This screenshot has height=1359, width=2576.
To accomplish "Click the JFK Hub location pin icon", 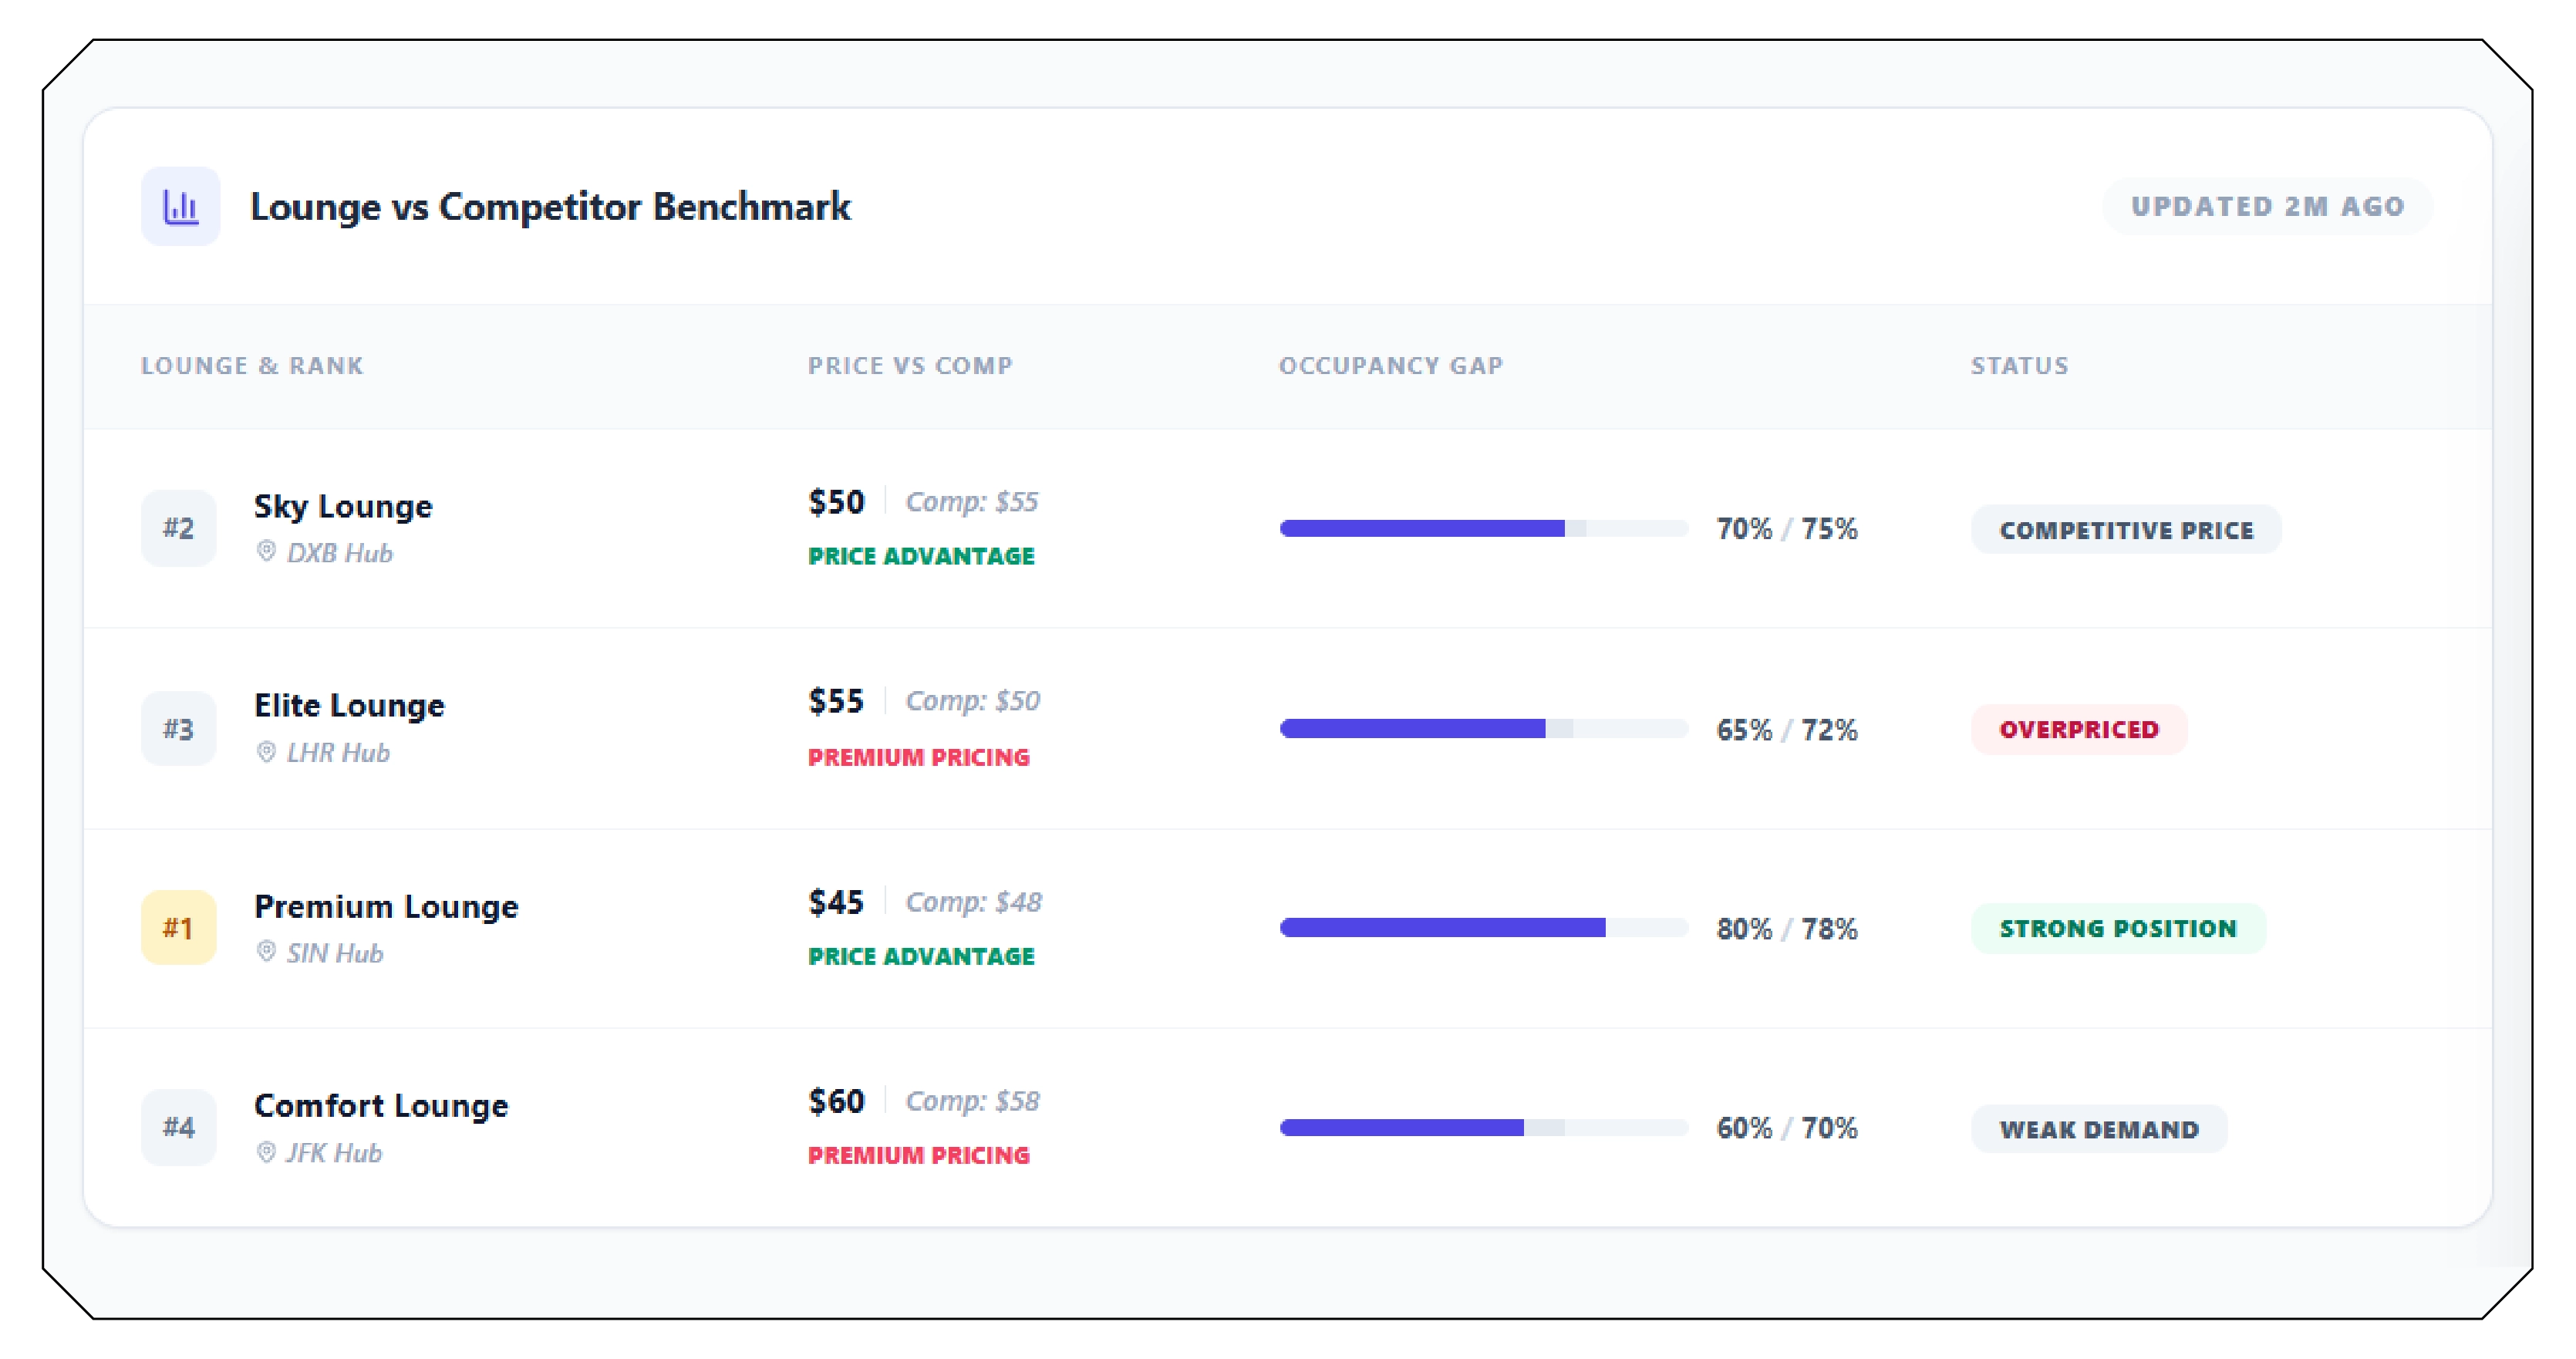I will point(266,1152).
